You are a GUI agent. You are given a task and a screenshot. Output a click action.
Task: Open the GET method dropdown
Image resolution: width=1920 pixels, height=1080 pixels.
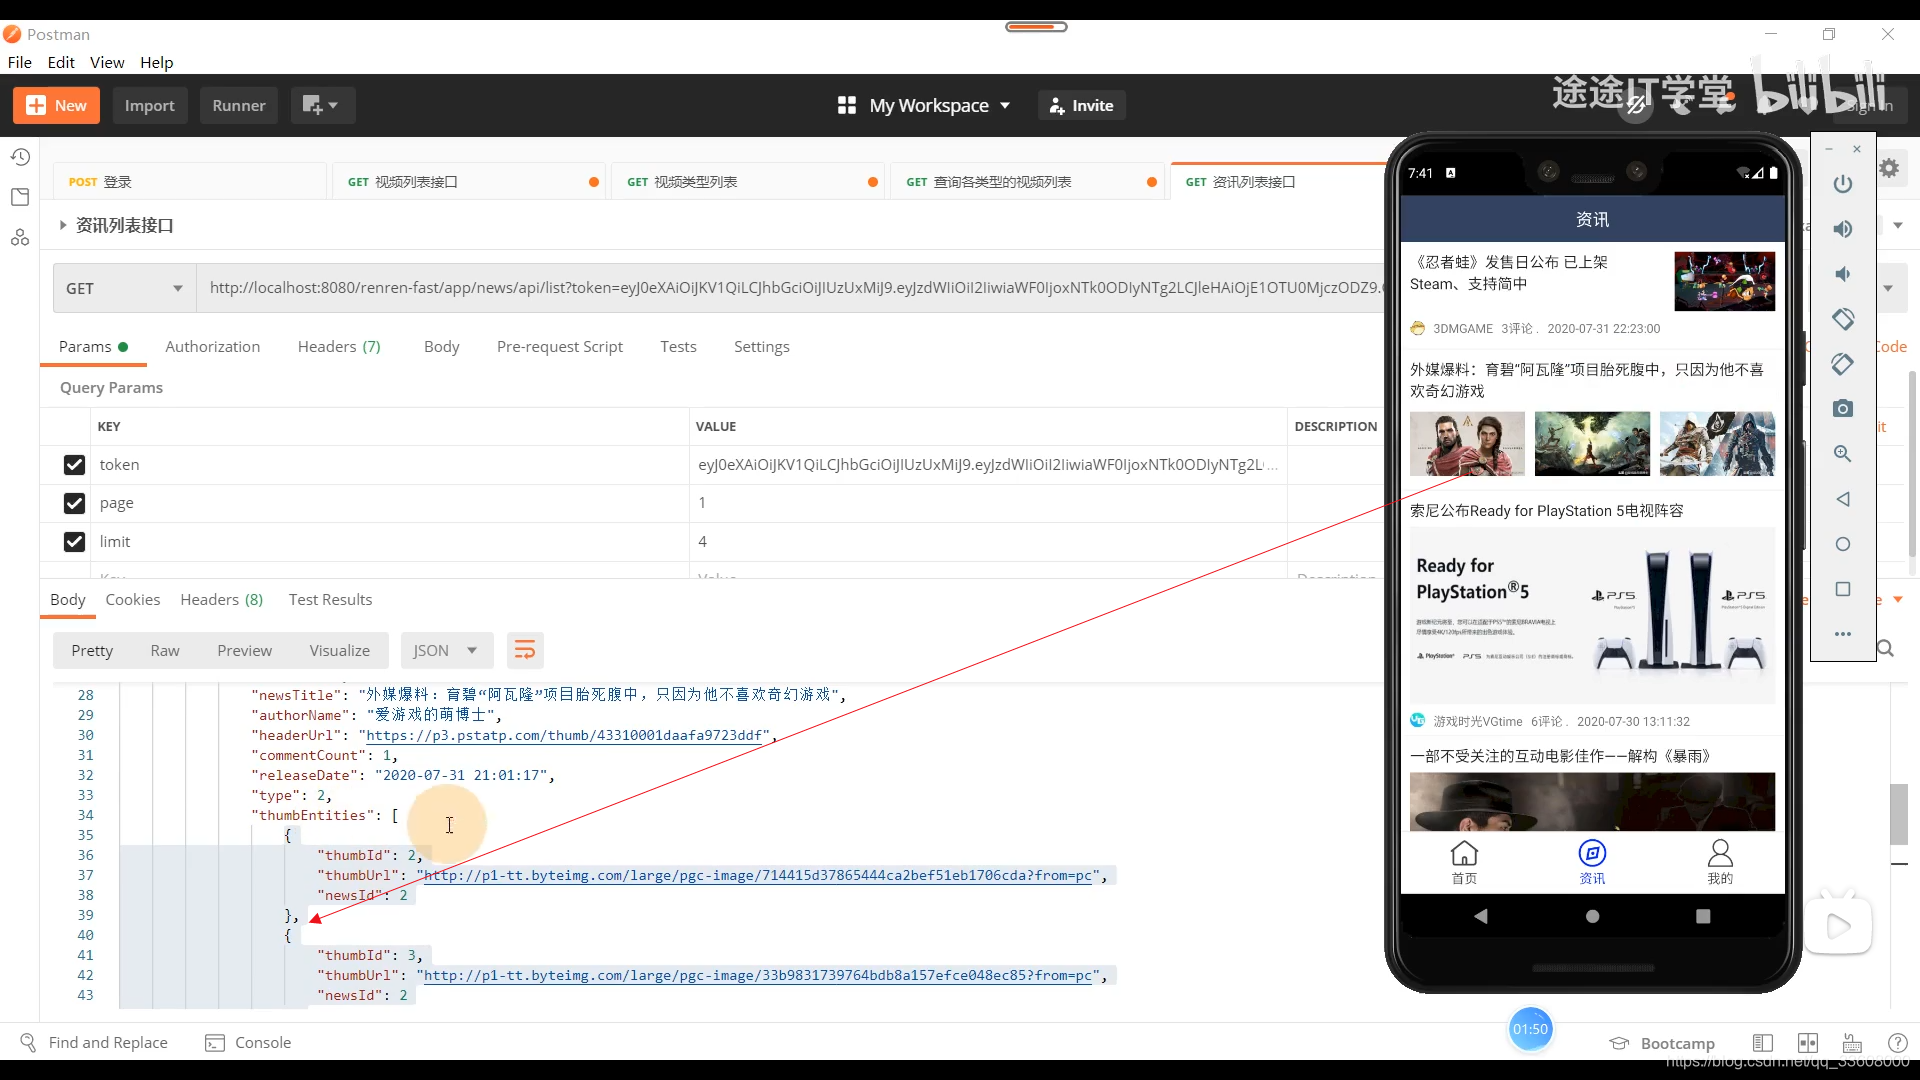click(x=124, y=288)
